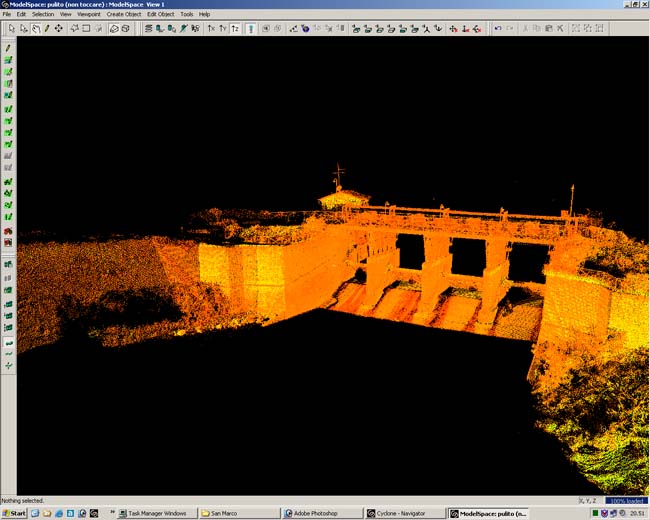Toggle the Ty axis lock button
650x520 pixels.
(x=223, y=29)
